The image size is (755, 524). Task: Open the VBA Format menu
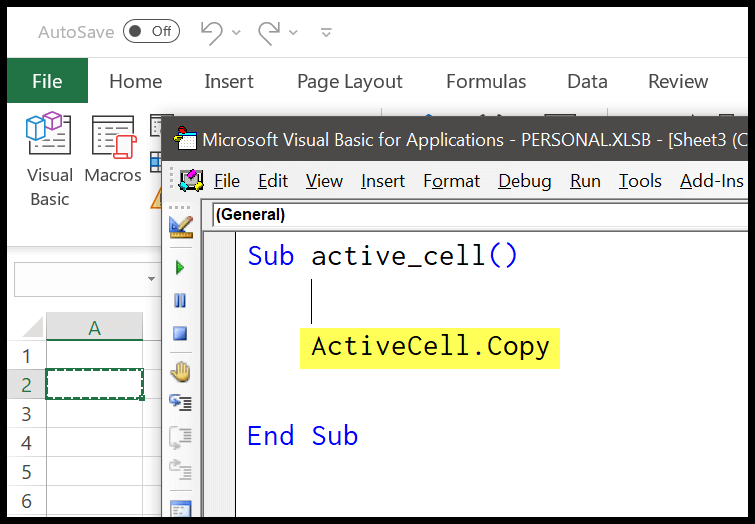click(x=452, y=181)
